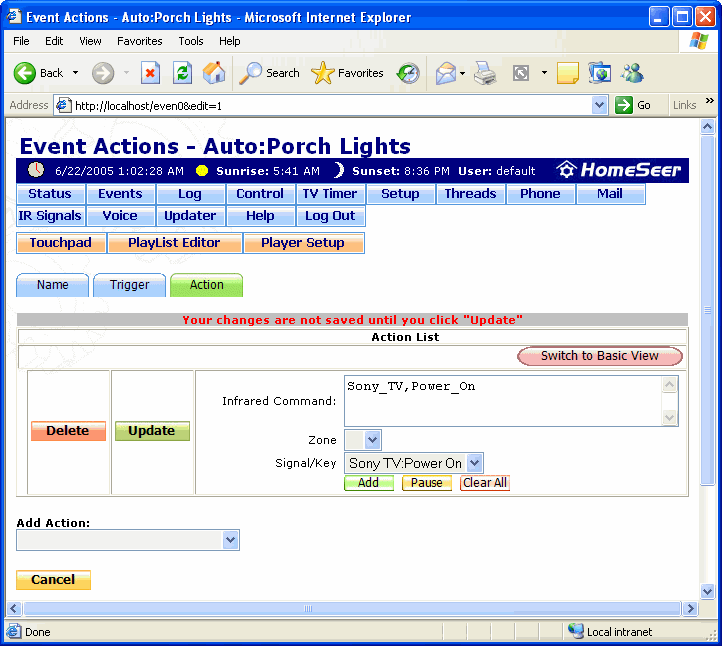This screenshot has height=646, width=722.
Task: Select the Action tab
Action: (206, 285)
